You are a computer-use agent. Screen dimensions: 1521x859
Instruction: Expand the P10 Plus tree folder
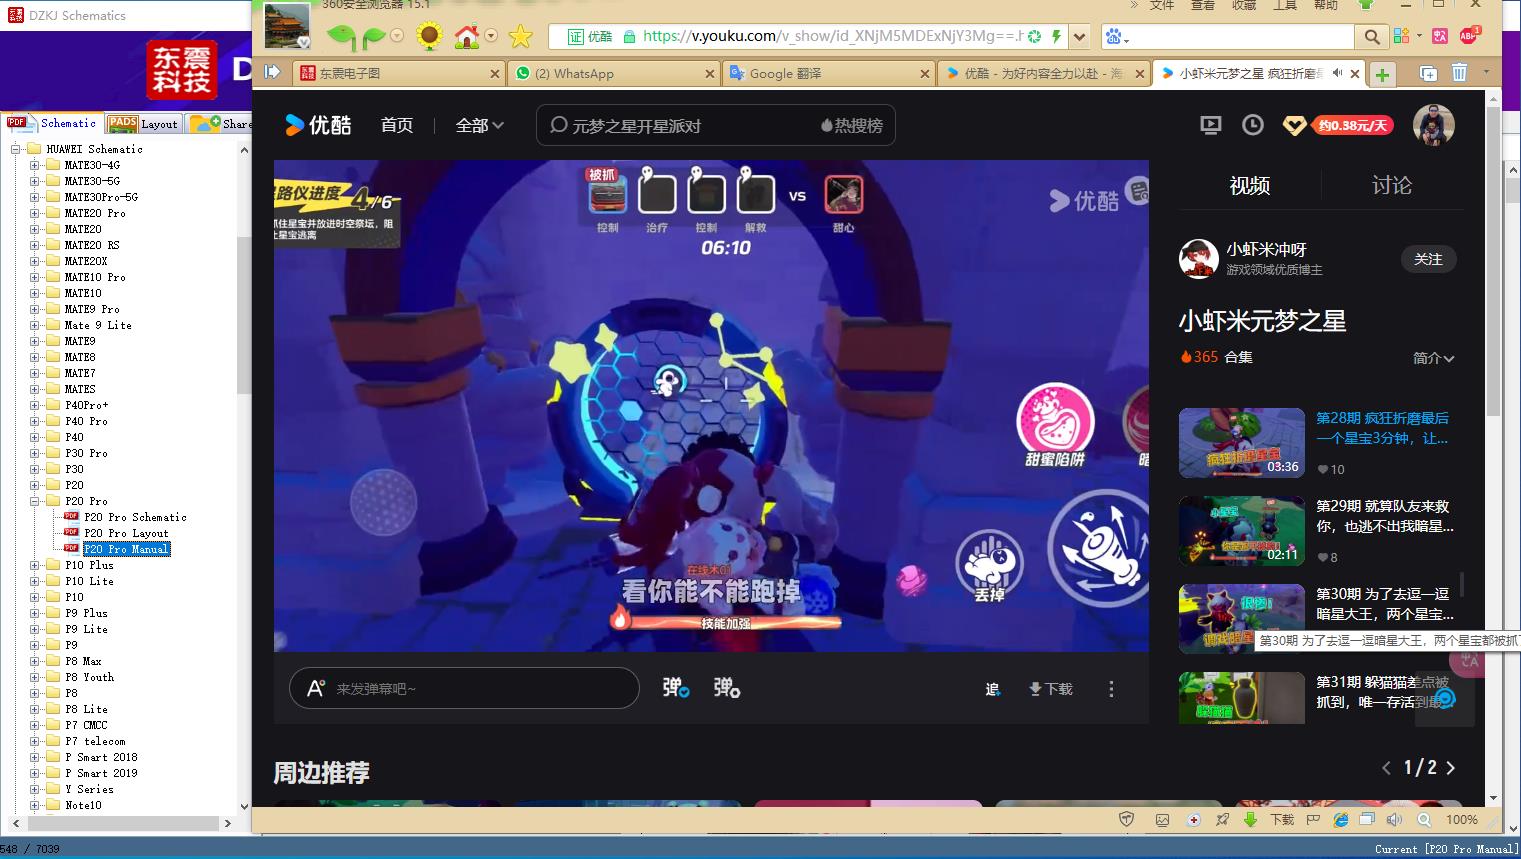(35, 565)
